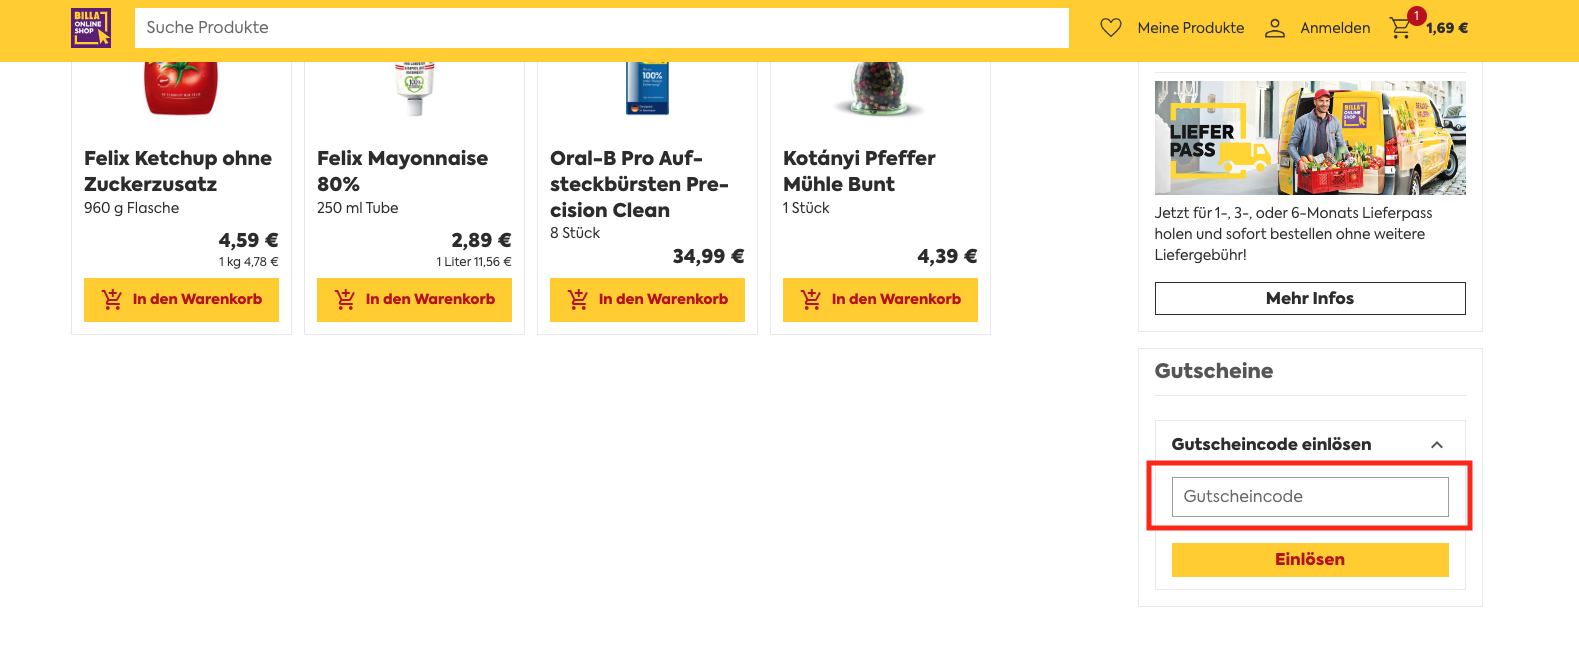Open the shopping cart icon

pos(1400,28)
